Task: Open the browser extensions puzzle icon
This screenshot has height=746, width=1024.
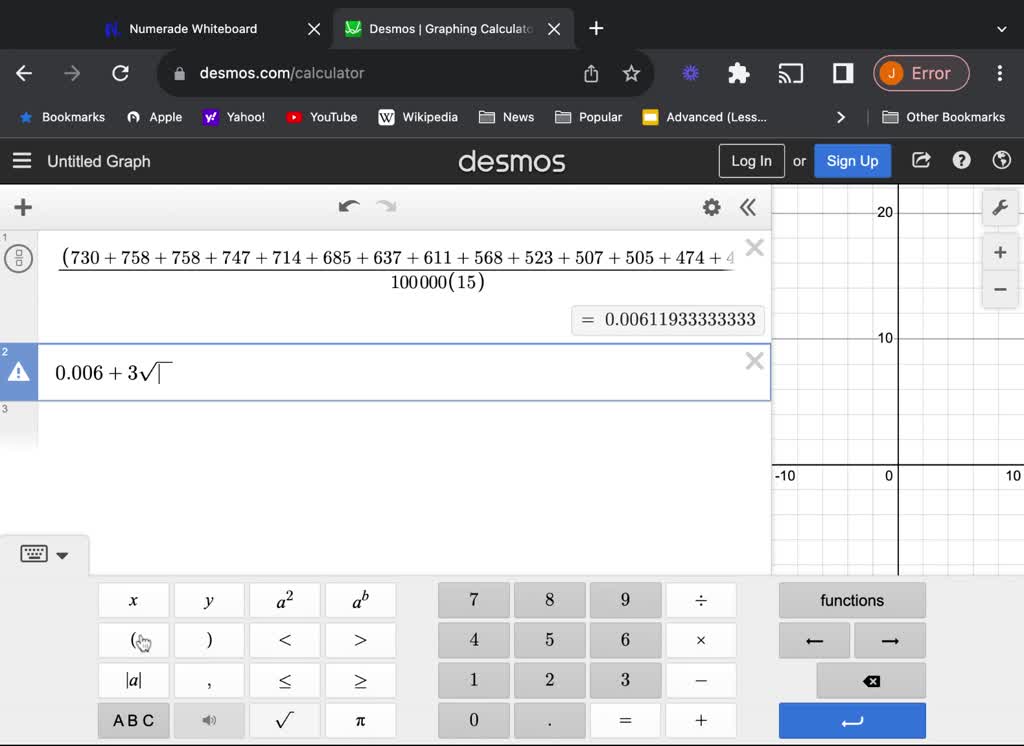Action: [739, 73]
